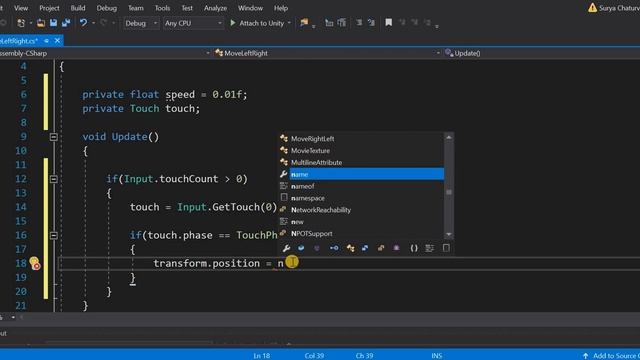
Task: Collapse the if(touch.phase) block on line 16
Action: coord(53,235)
